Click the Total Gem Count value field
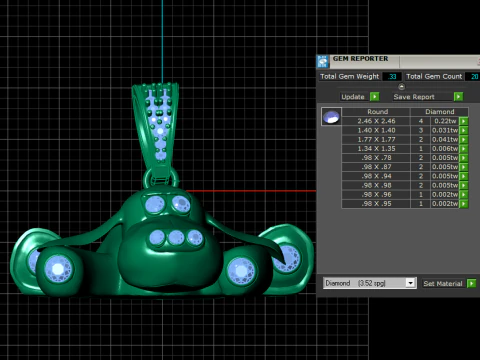Image resolution: width=480 pixels, height=360 pixels. point(473,76)
